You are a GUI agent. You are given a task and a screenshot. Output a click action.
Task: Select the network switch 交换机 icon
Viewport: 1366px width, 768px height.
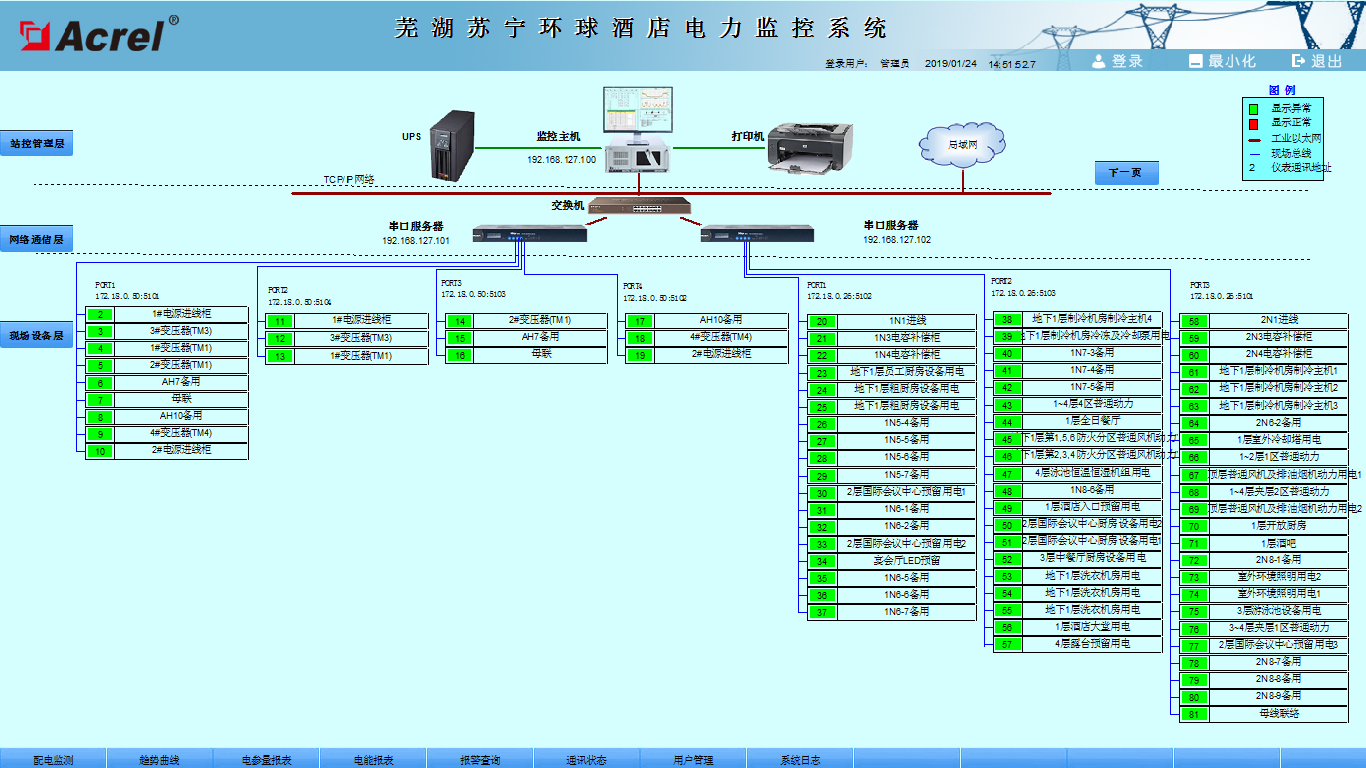point(640,206)
